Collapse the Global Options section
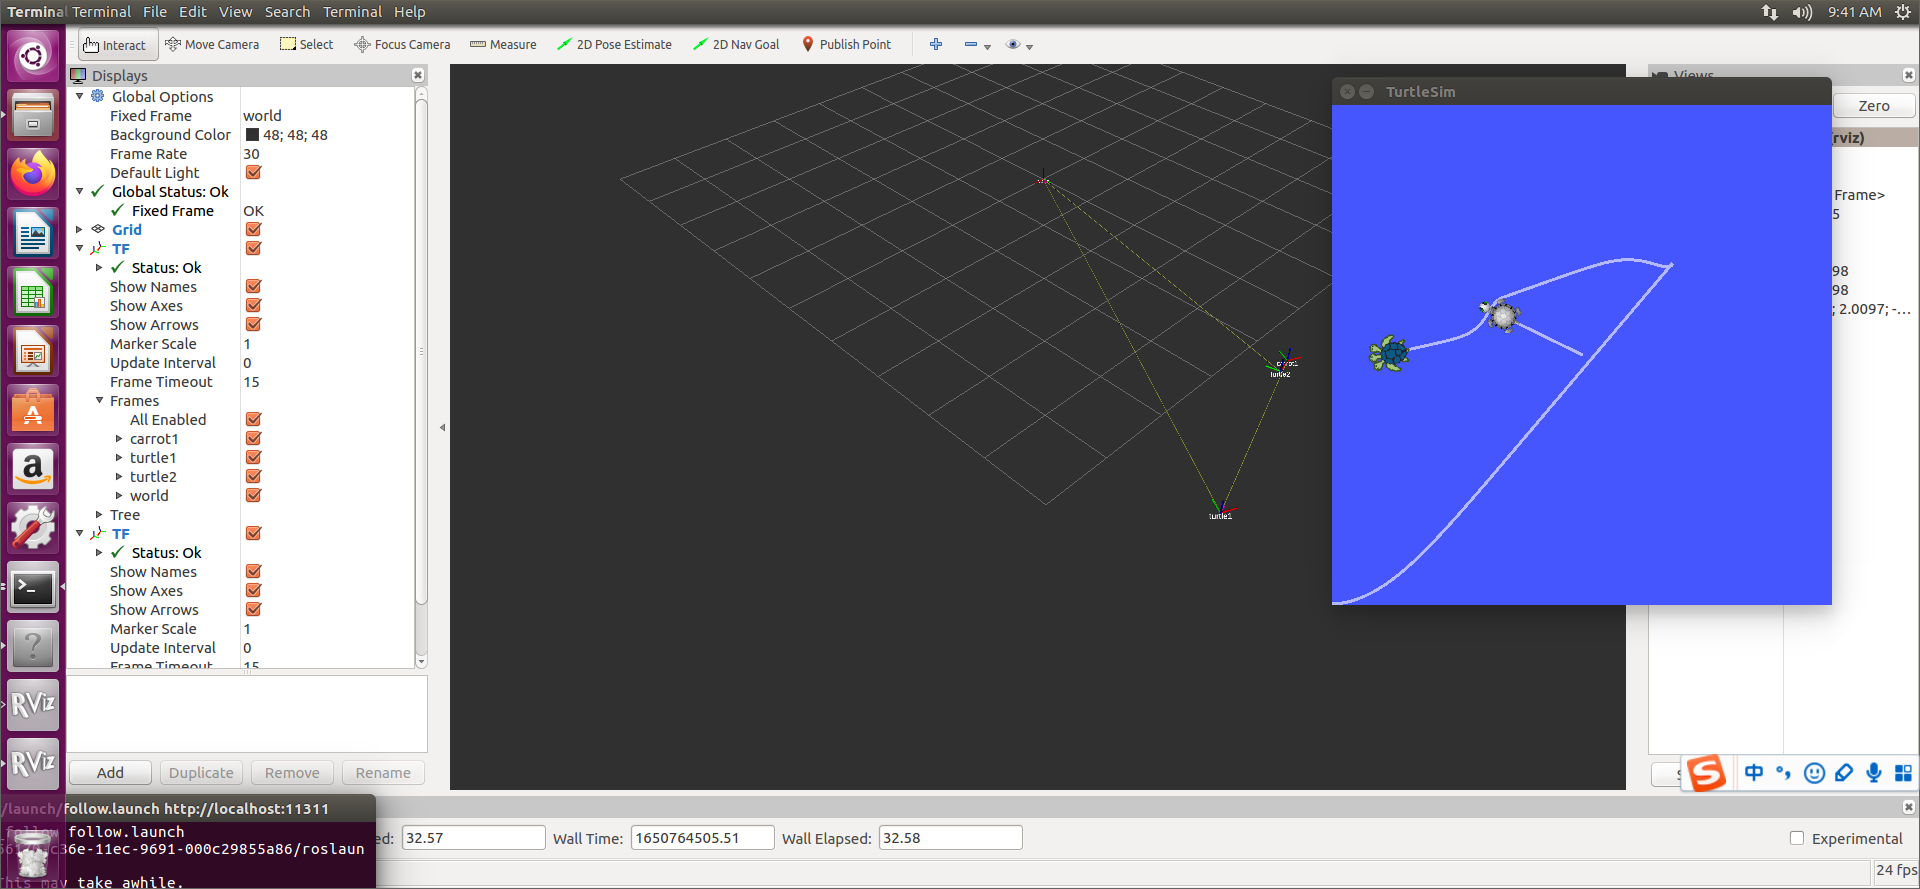 pos(80,97)
